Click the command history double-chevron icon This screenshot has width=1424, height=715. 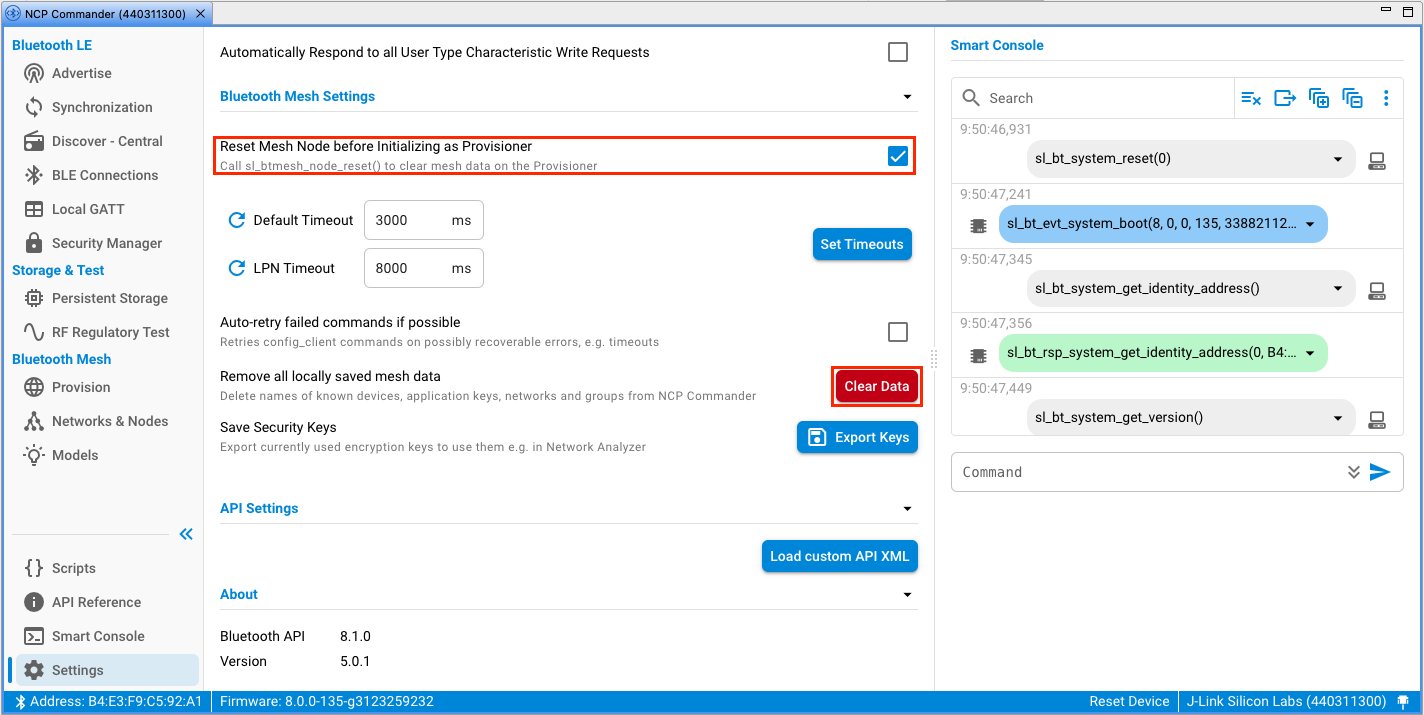pyautogui.click(x=1353, y=472)
